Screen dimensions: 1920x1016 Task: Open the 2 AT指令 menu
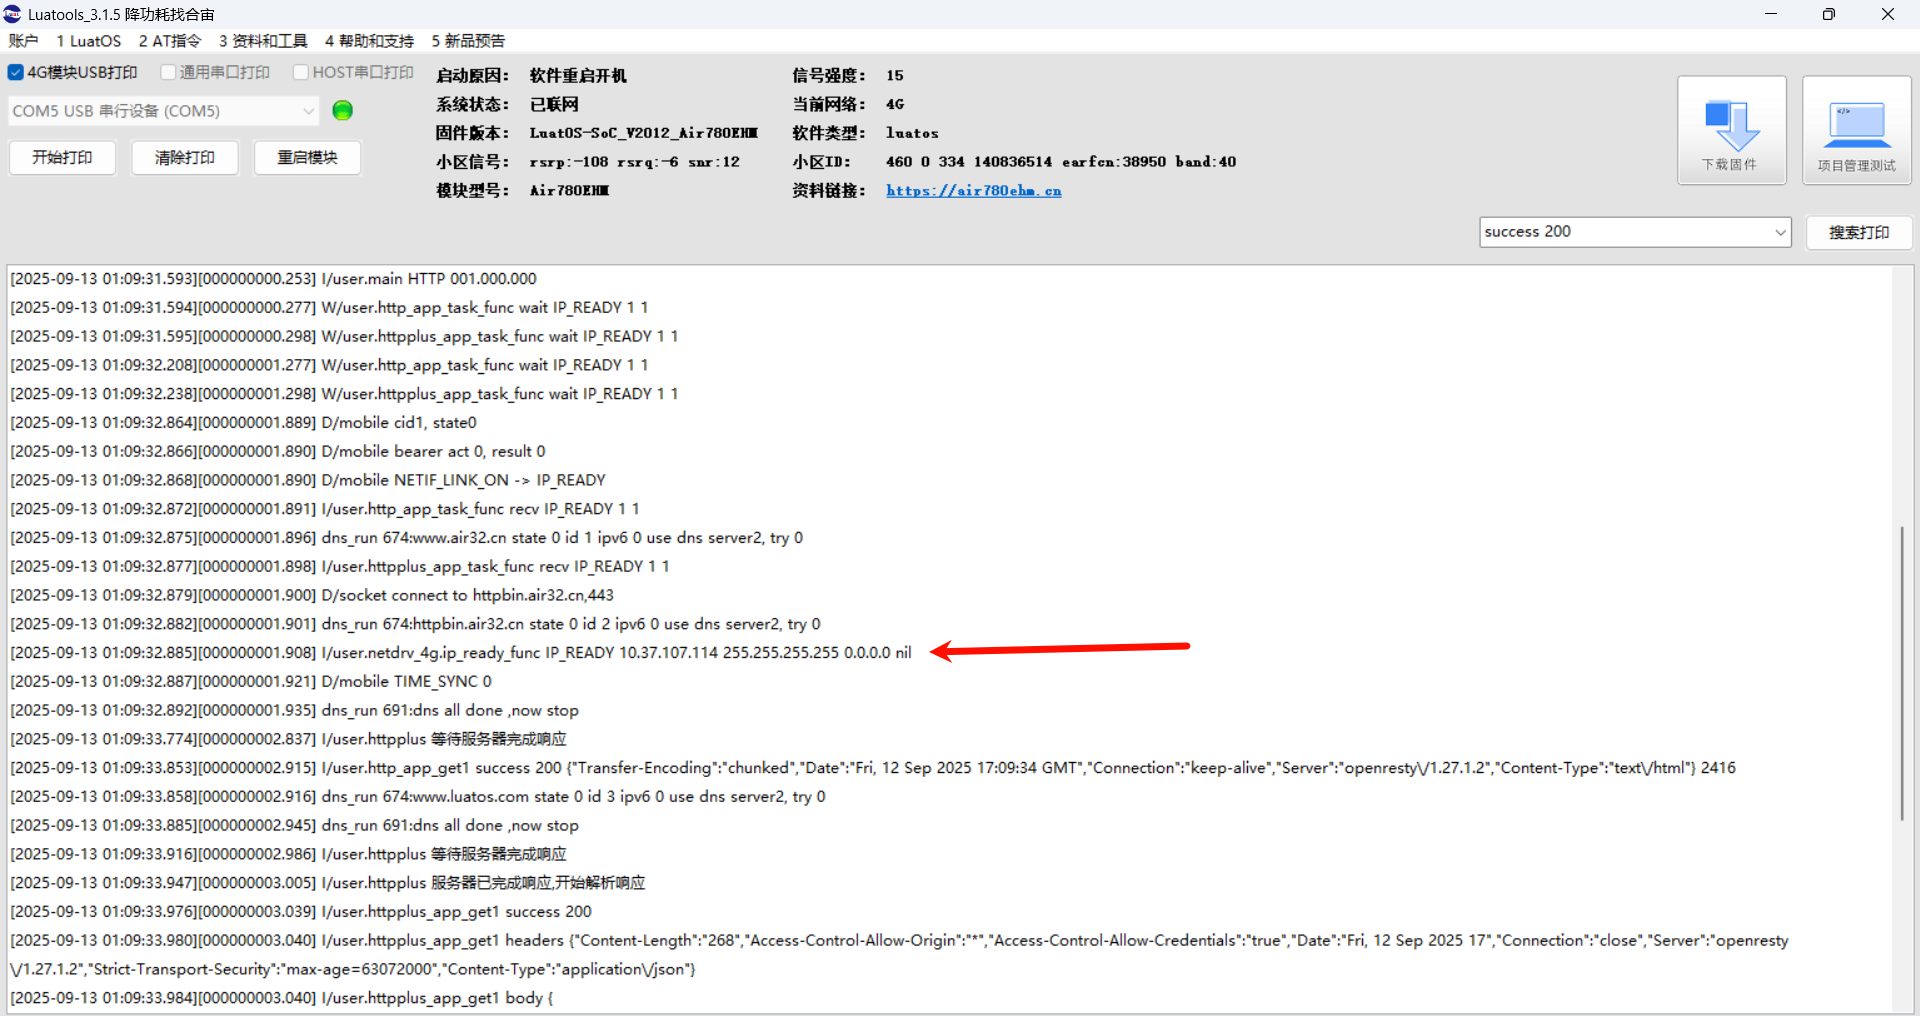(x=170, y=41)
